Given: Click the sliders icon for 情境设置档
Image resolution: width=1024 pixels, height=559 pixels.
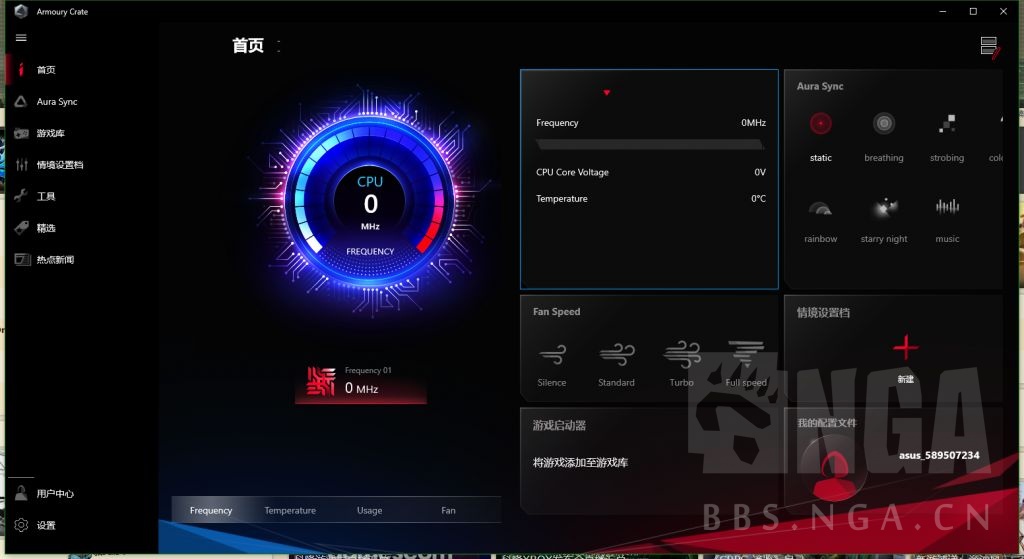Looking at the screenshot, I should click(22, 165).
